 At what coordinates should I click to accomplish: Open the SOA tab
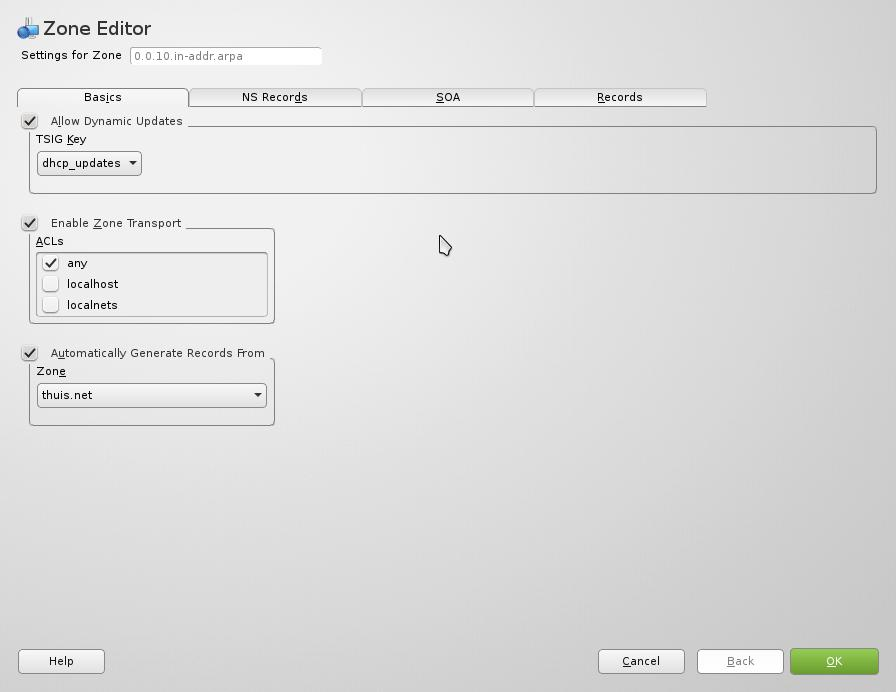pyautogui.click(x=448, y=97)
